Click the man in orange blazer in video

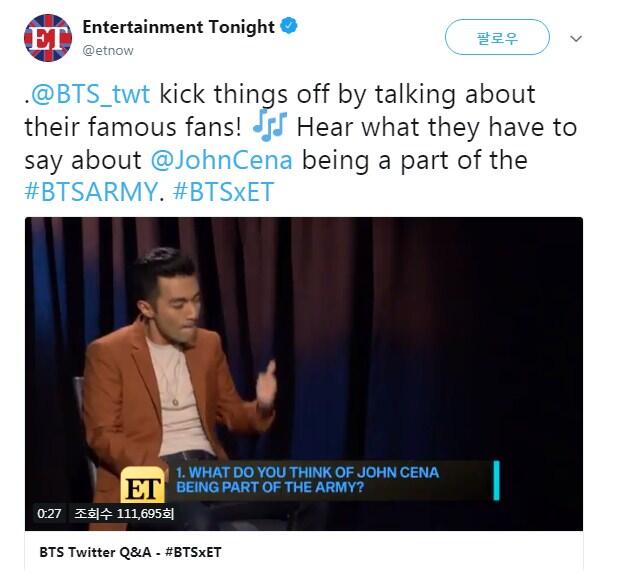pos(175,378)
